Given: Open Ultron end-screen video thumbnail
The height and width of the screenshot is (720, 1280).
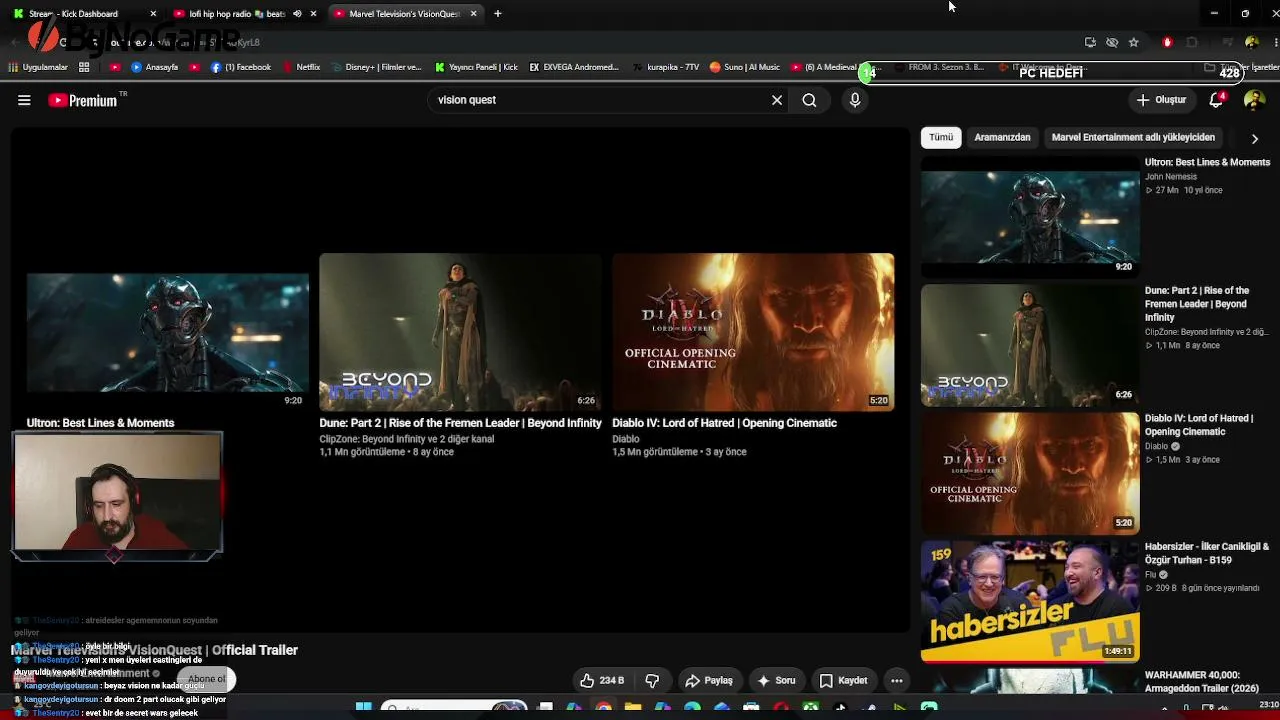Looking at the screenshot, I should (168, 333).
